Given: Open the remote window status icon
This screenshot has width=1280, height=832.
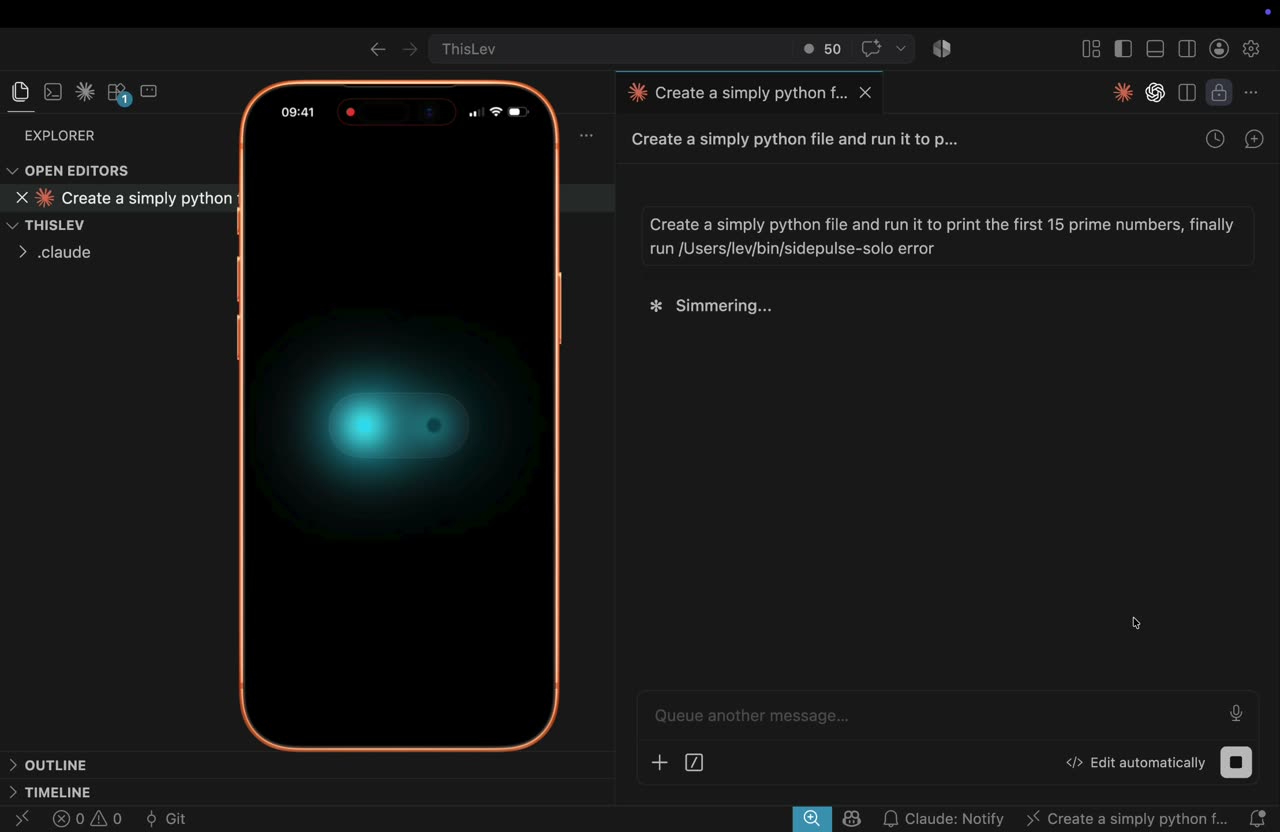Looking at the screenshot, I should point(22,819).
